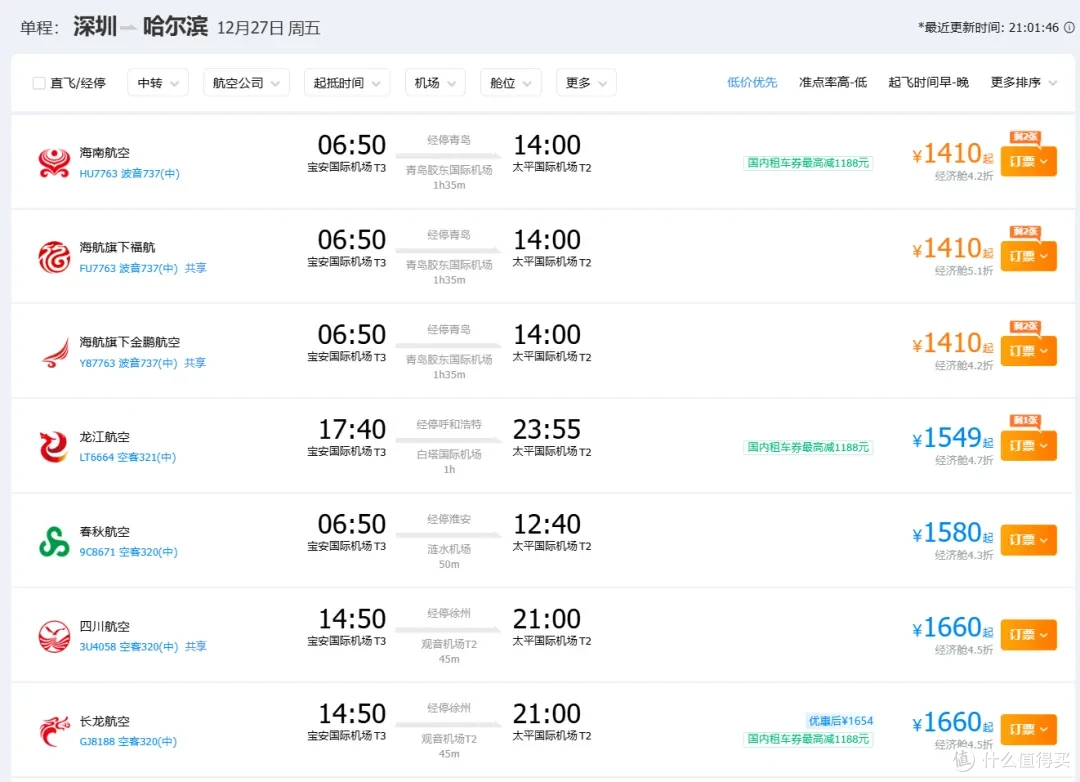
Task: Click the 龙江航空 airline logo icon
Action: pyautogui.click(x=54, y=446)
